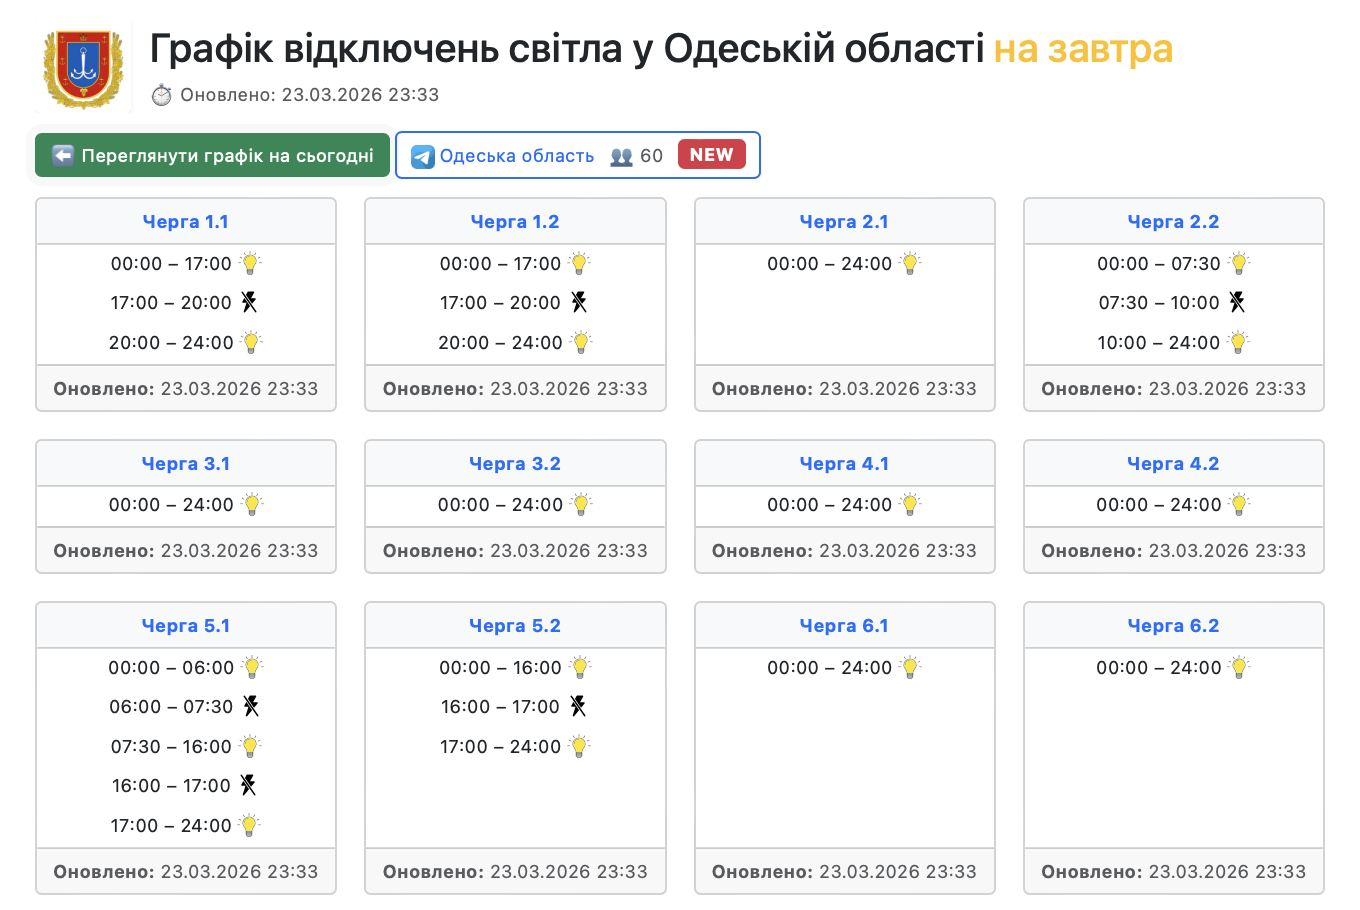1360x910 pixels.
Task: Click the light bulb icon in Черга 6.2
Action: click(x=1239, y=667)
